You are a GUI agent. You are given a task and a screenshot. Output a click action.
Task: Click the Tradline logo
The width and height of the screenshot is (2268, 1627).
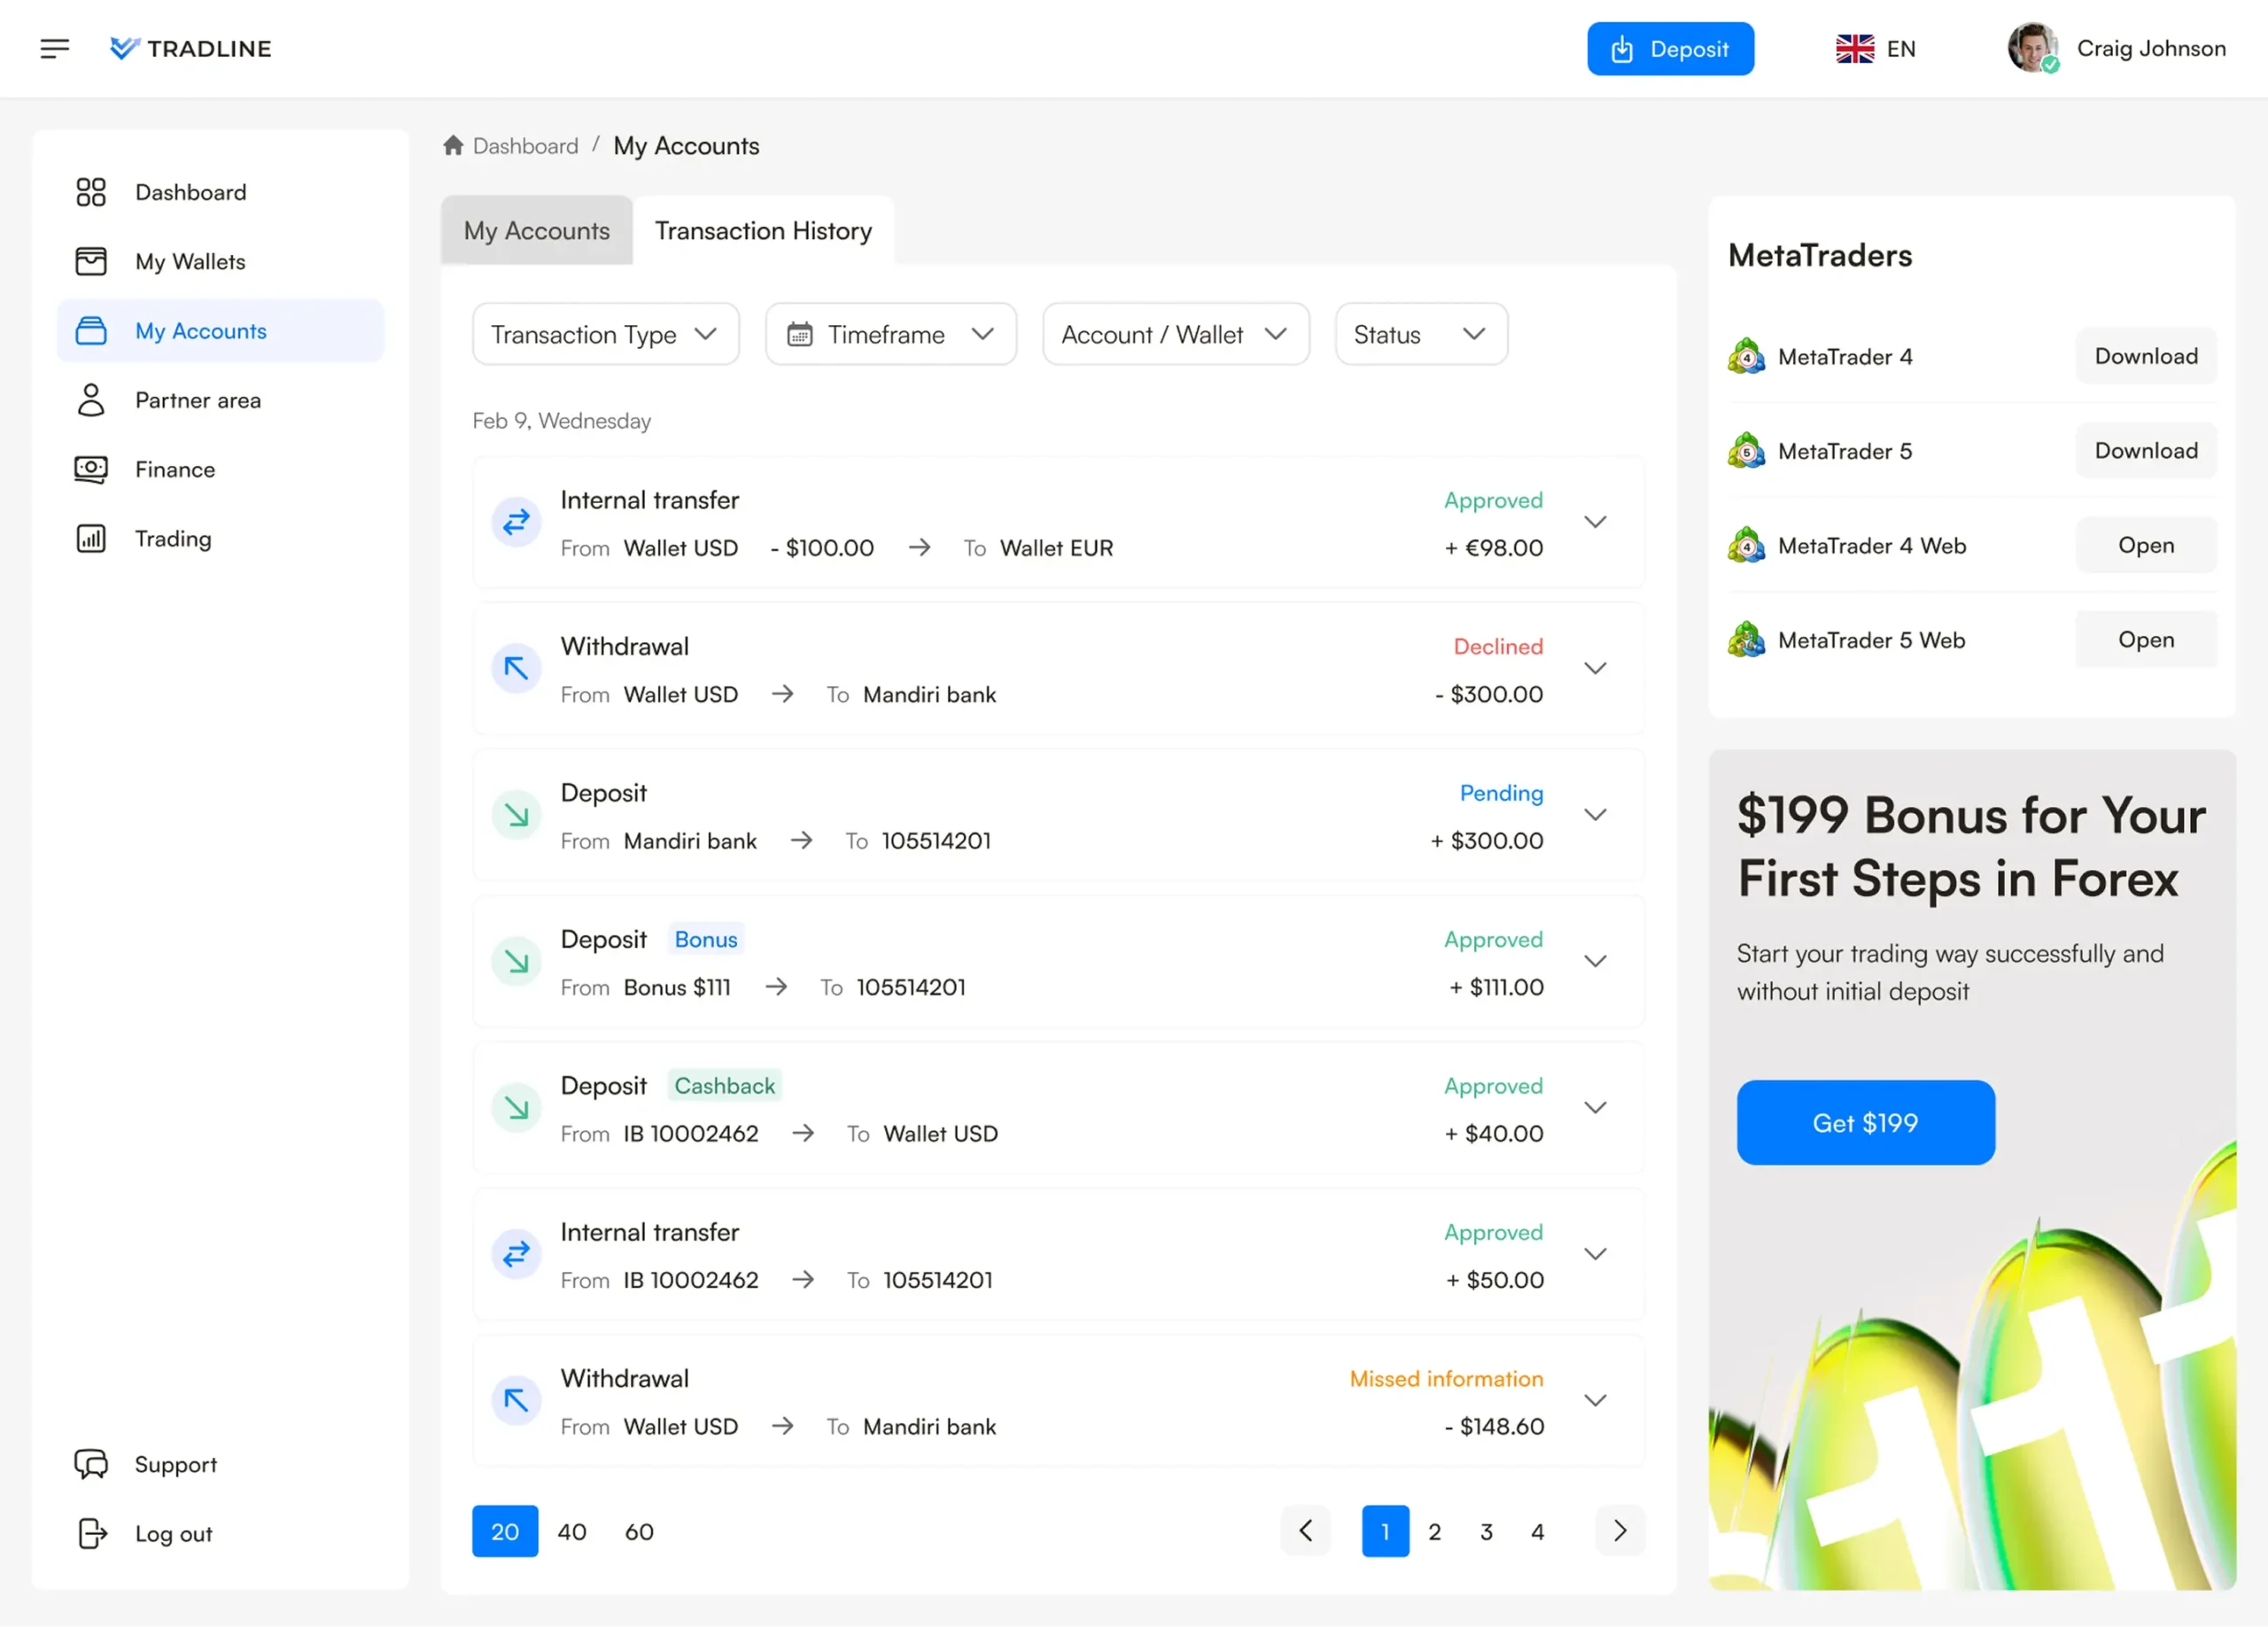191,48
